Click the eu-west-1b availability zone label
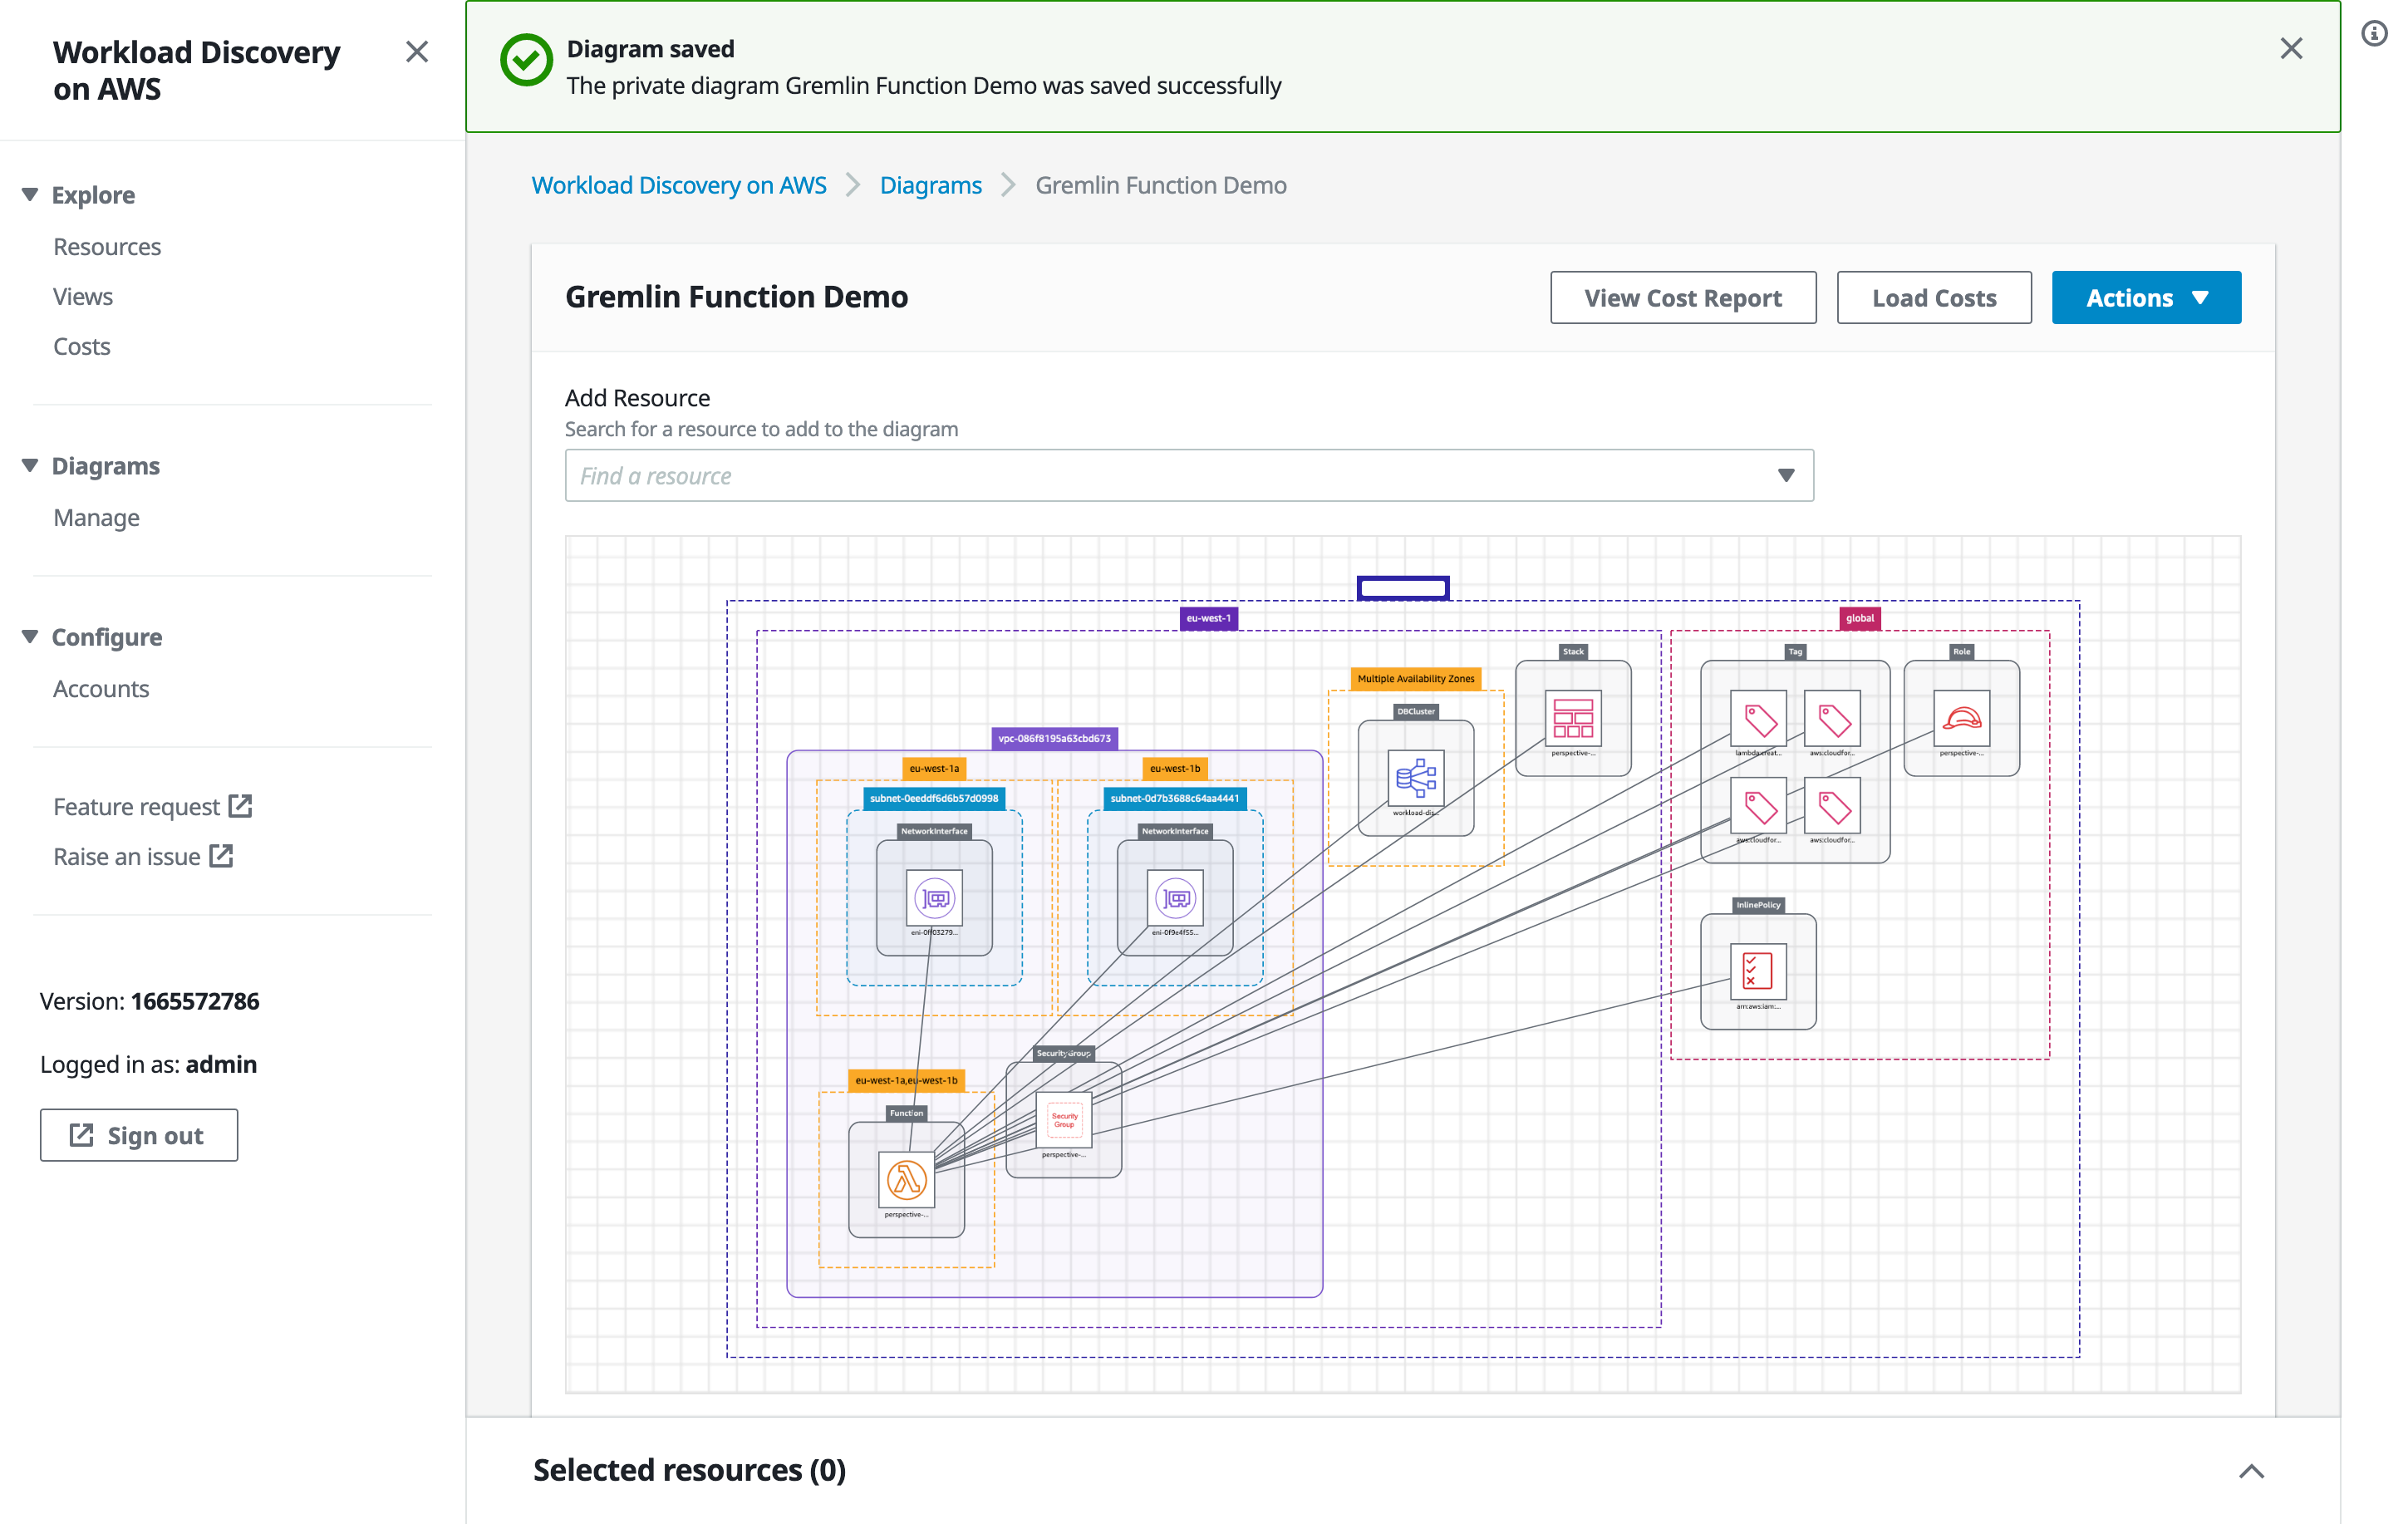 tap(1175, 768)
